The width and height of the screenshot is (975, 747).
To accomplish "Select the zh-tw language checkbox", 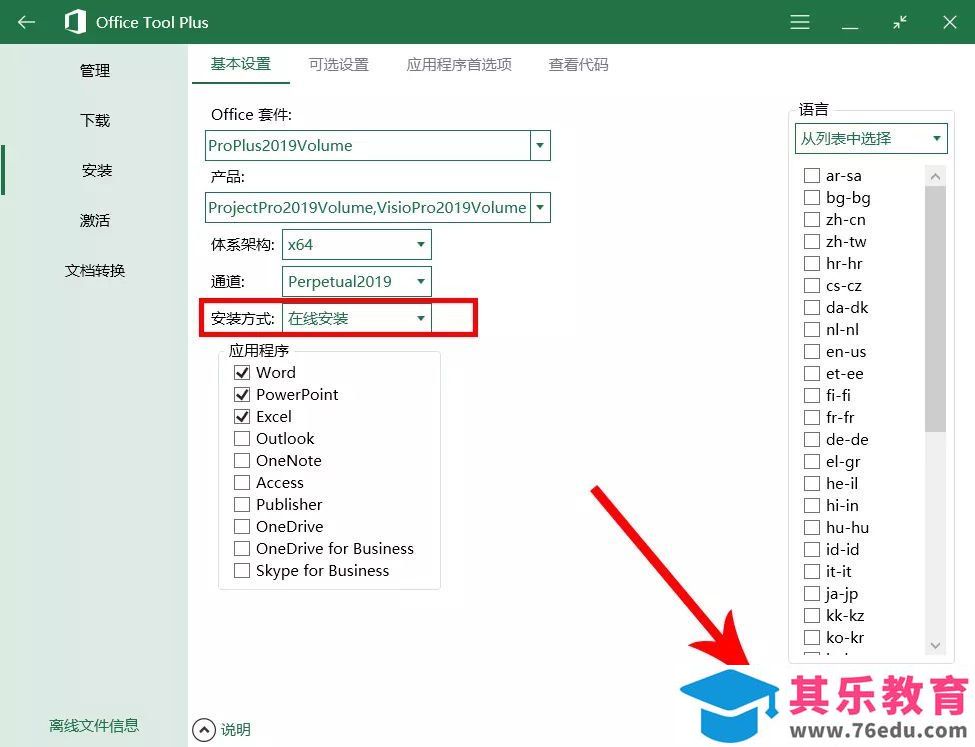I will click(811, 241).
